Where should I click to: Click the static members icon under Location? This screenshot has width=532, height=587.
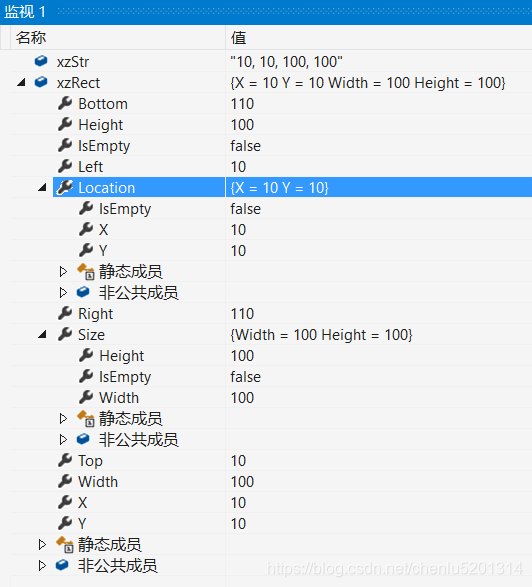tap(86, 271)
